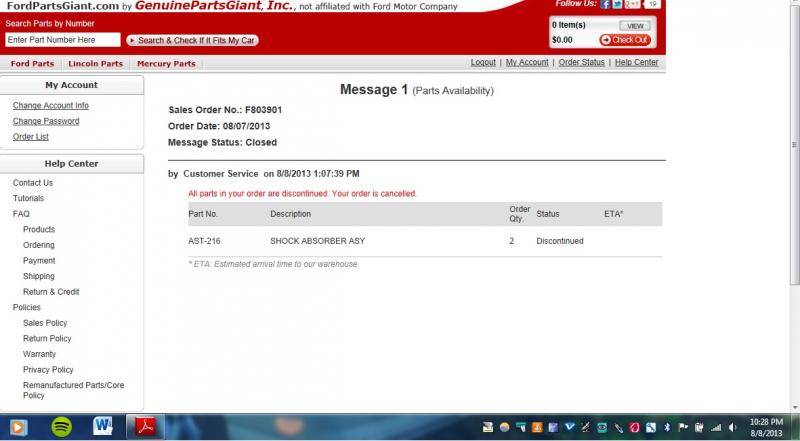Switch to the Lincoln Parts tab
This screenshot has width=800, height=441.
95,64
